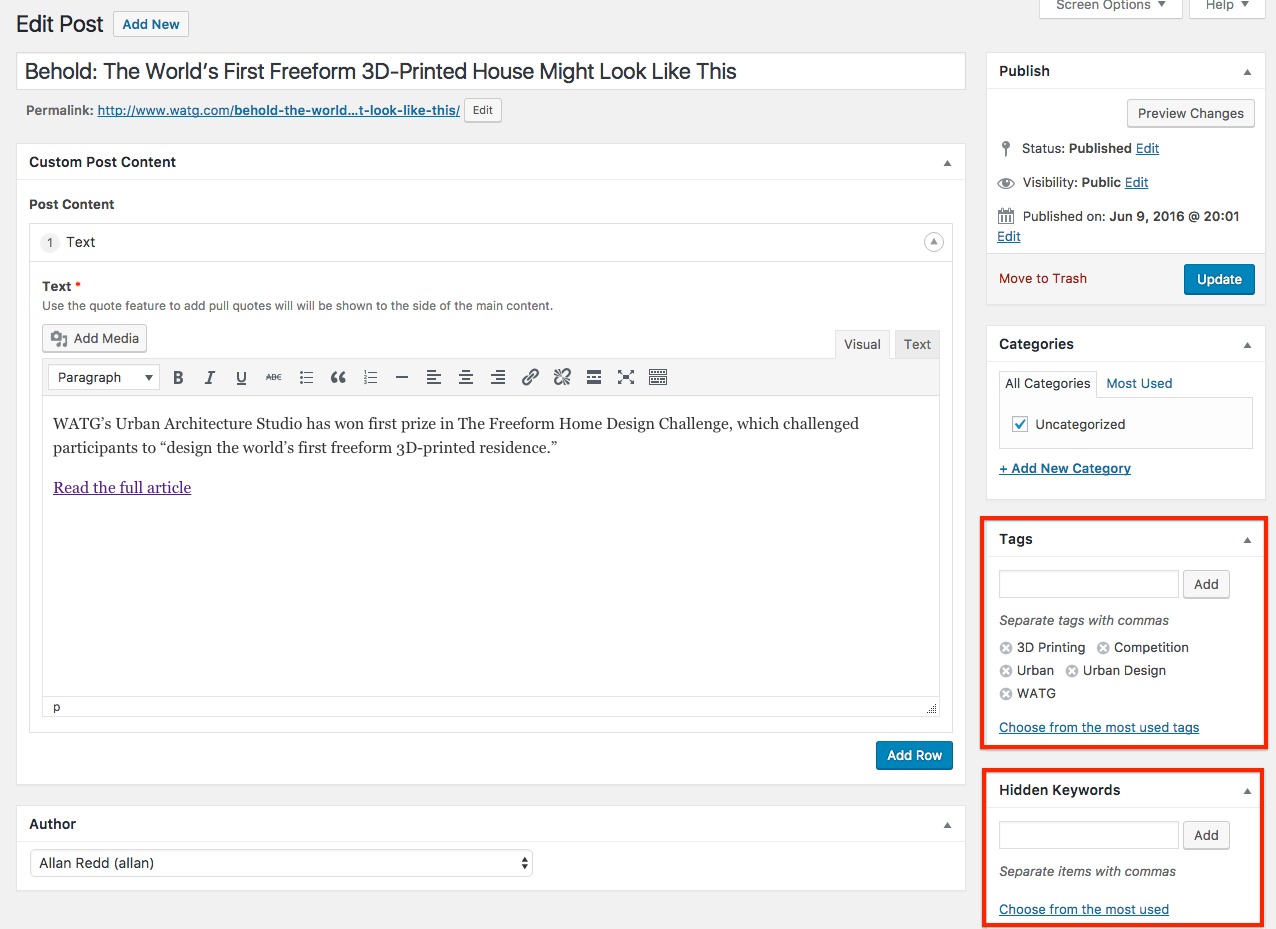Click the blue Update button

(1219, 279)
